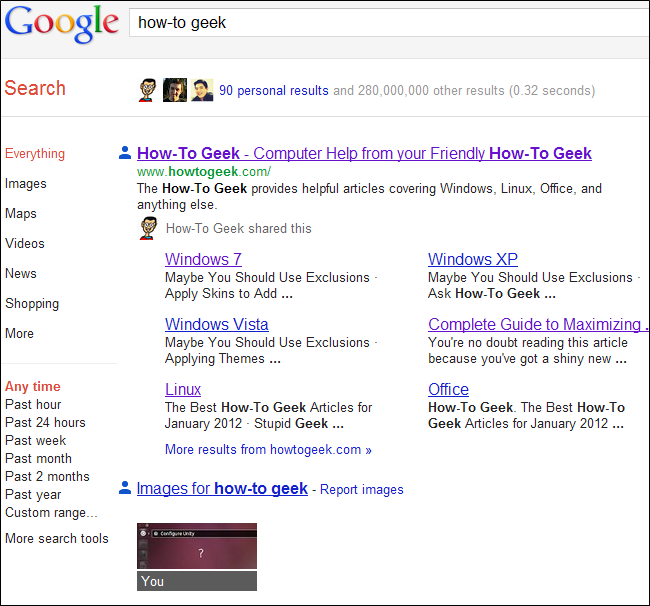This screenshot has width=650, height=606.
Task: Open Images for how-to geek link
Action: click(x=222, y=489)
